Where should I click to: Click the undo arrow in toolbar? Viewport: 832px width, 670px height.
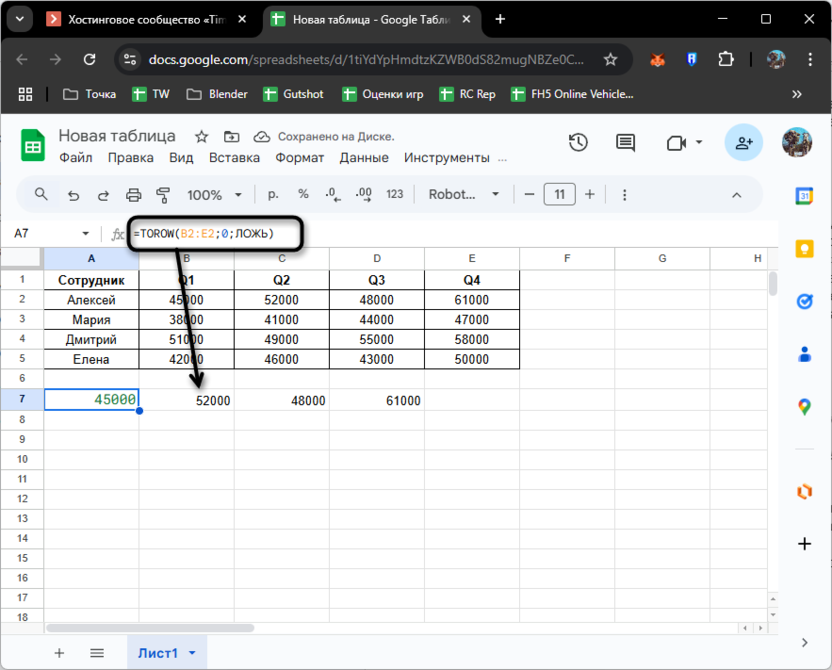[73, 195]
